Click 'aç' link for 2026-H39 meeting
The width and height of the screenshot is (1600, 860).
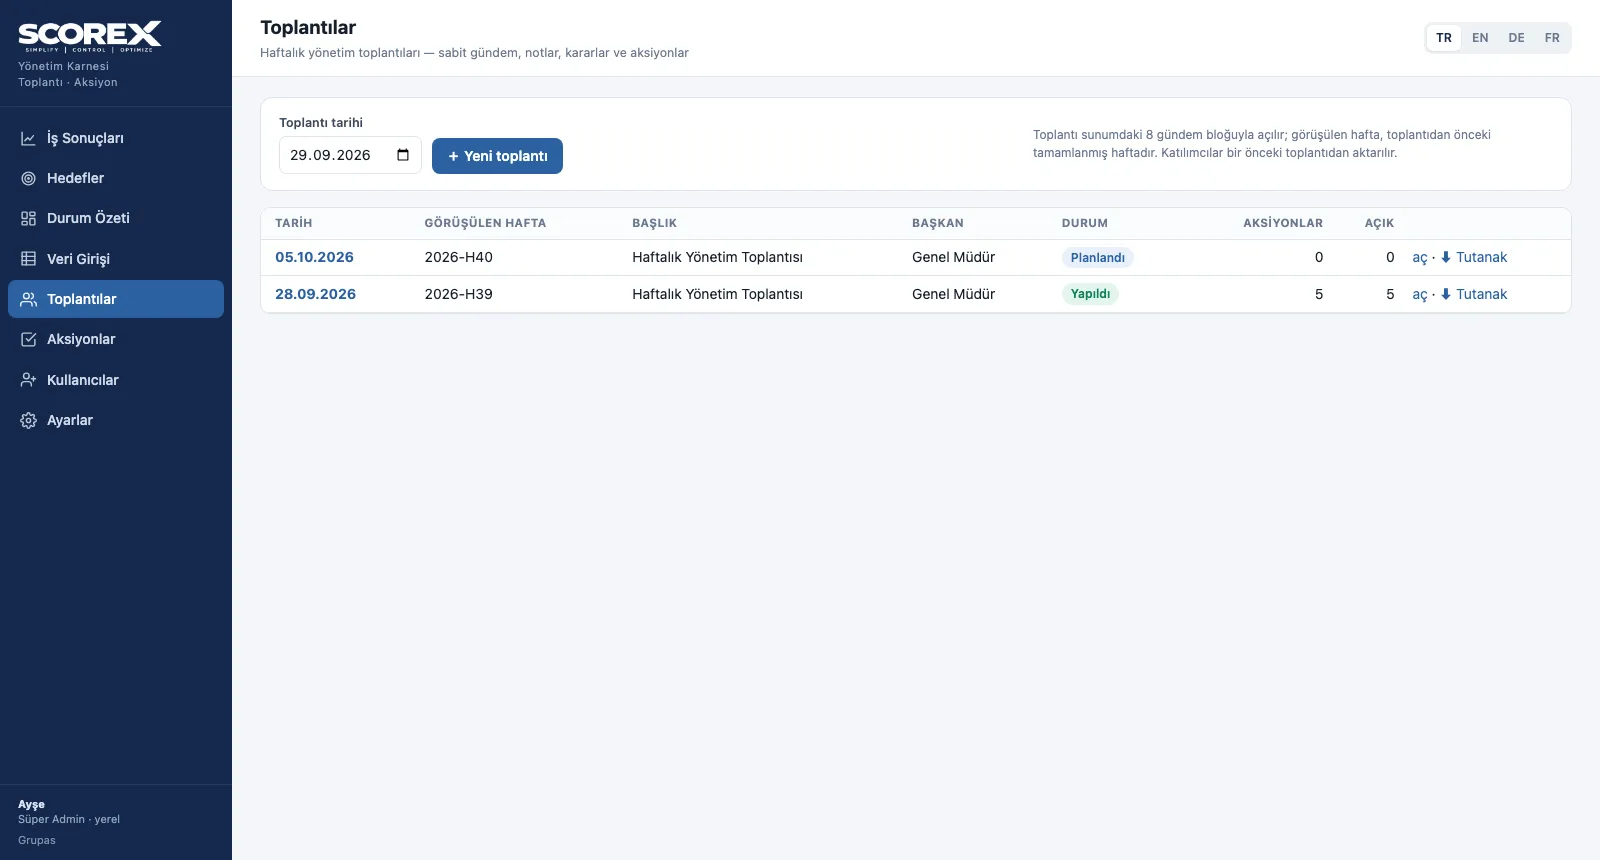click(x=1420, y=295)
